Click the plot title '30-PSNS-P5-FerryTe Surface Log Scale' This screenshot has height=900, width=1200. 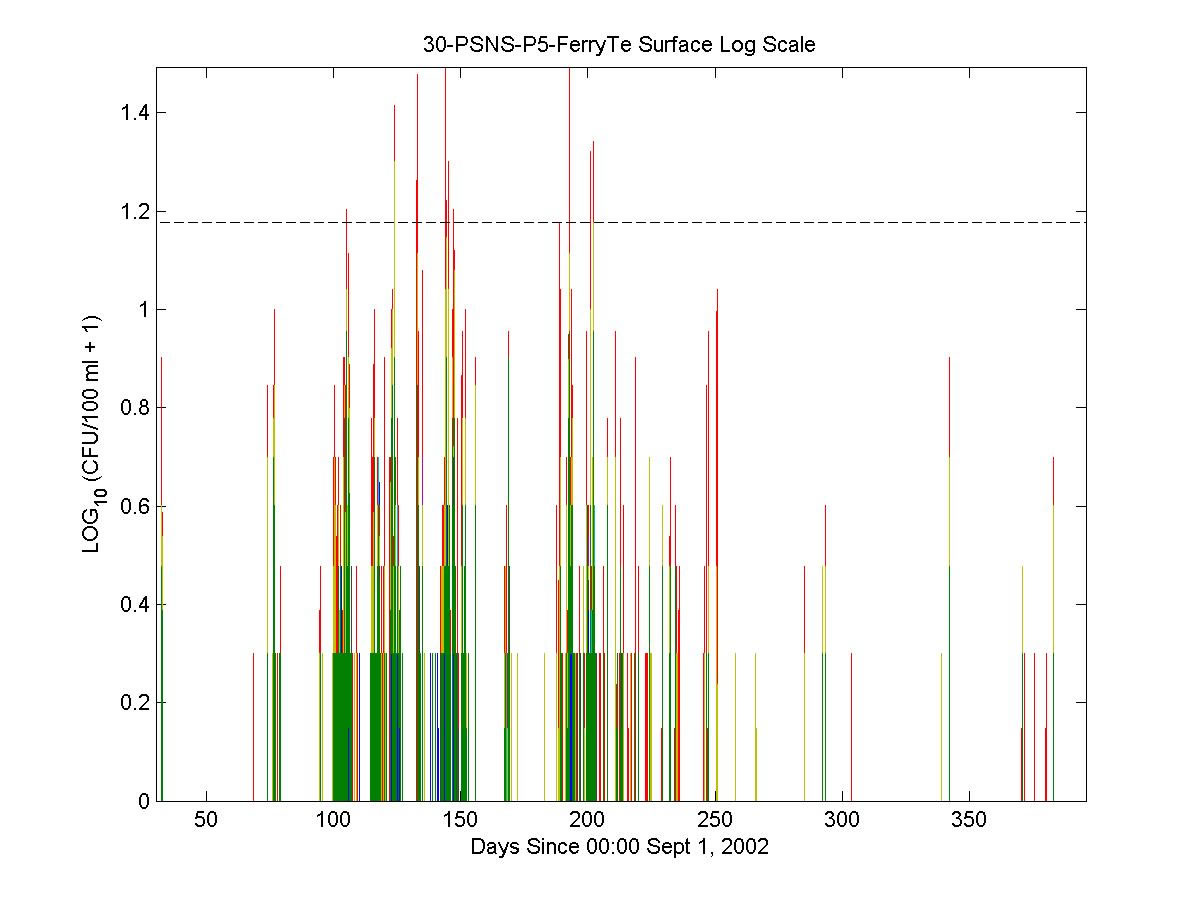coord(620,45)
